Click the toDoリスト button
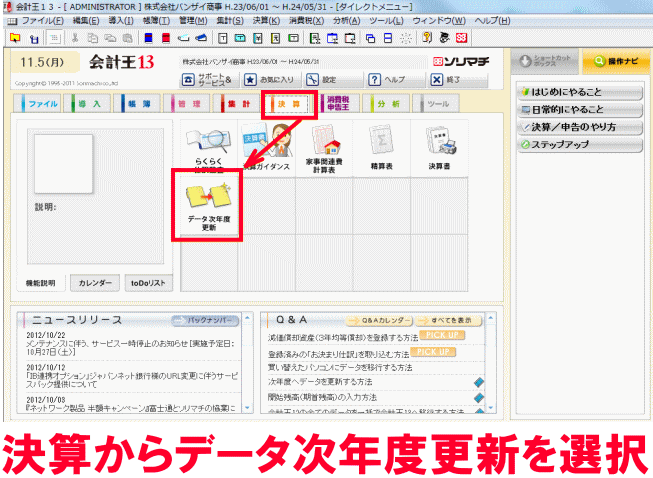The width and height of the screenshot is (653, 478). [x=148, y=283]
